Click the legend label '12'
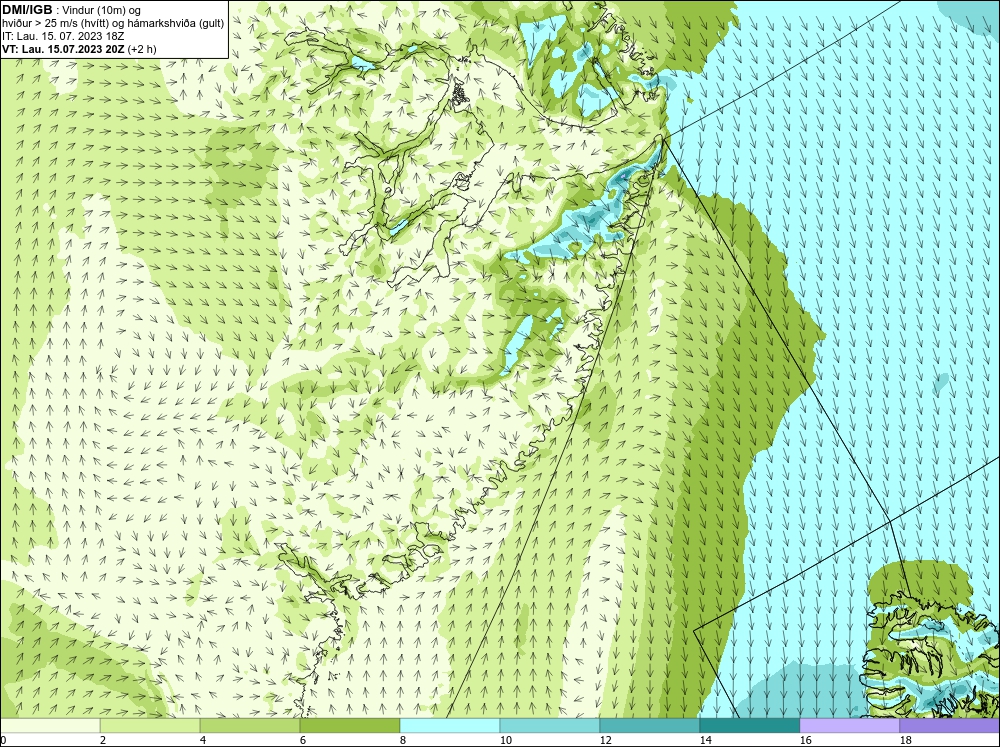 click(x=606, y=740)
